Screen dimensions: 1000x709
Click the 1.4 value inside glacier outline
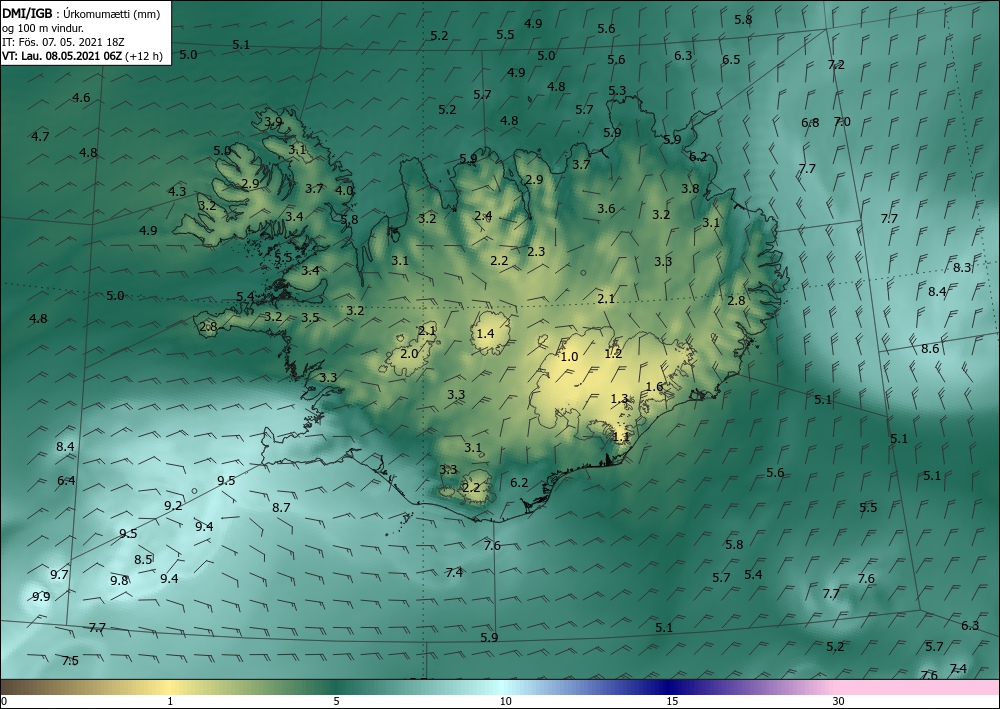(485, 333)
